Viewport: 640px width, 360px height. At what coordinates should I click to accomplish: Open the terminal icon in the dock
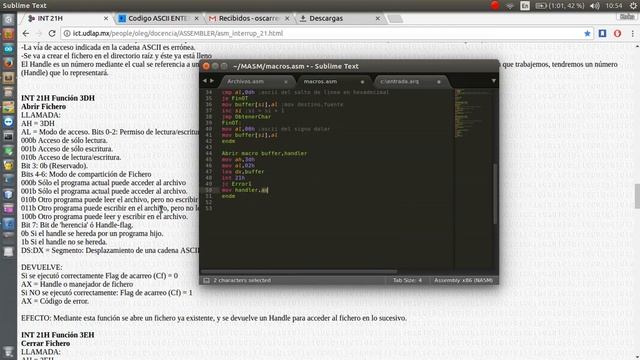click(8, 136)
